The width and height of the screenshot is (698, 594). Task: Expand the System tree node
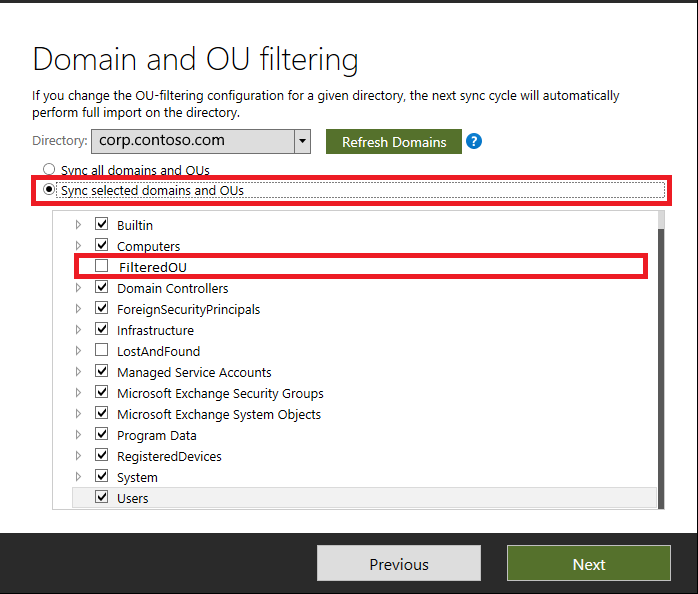pos(78,476)
